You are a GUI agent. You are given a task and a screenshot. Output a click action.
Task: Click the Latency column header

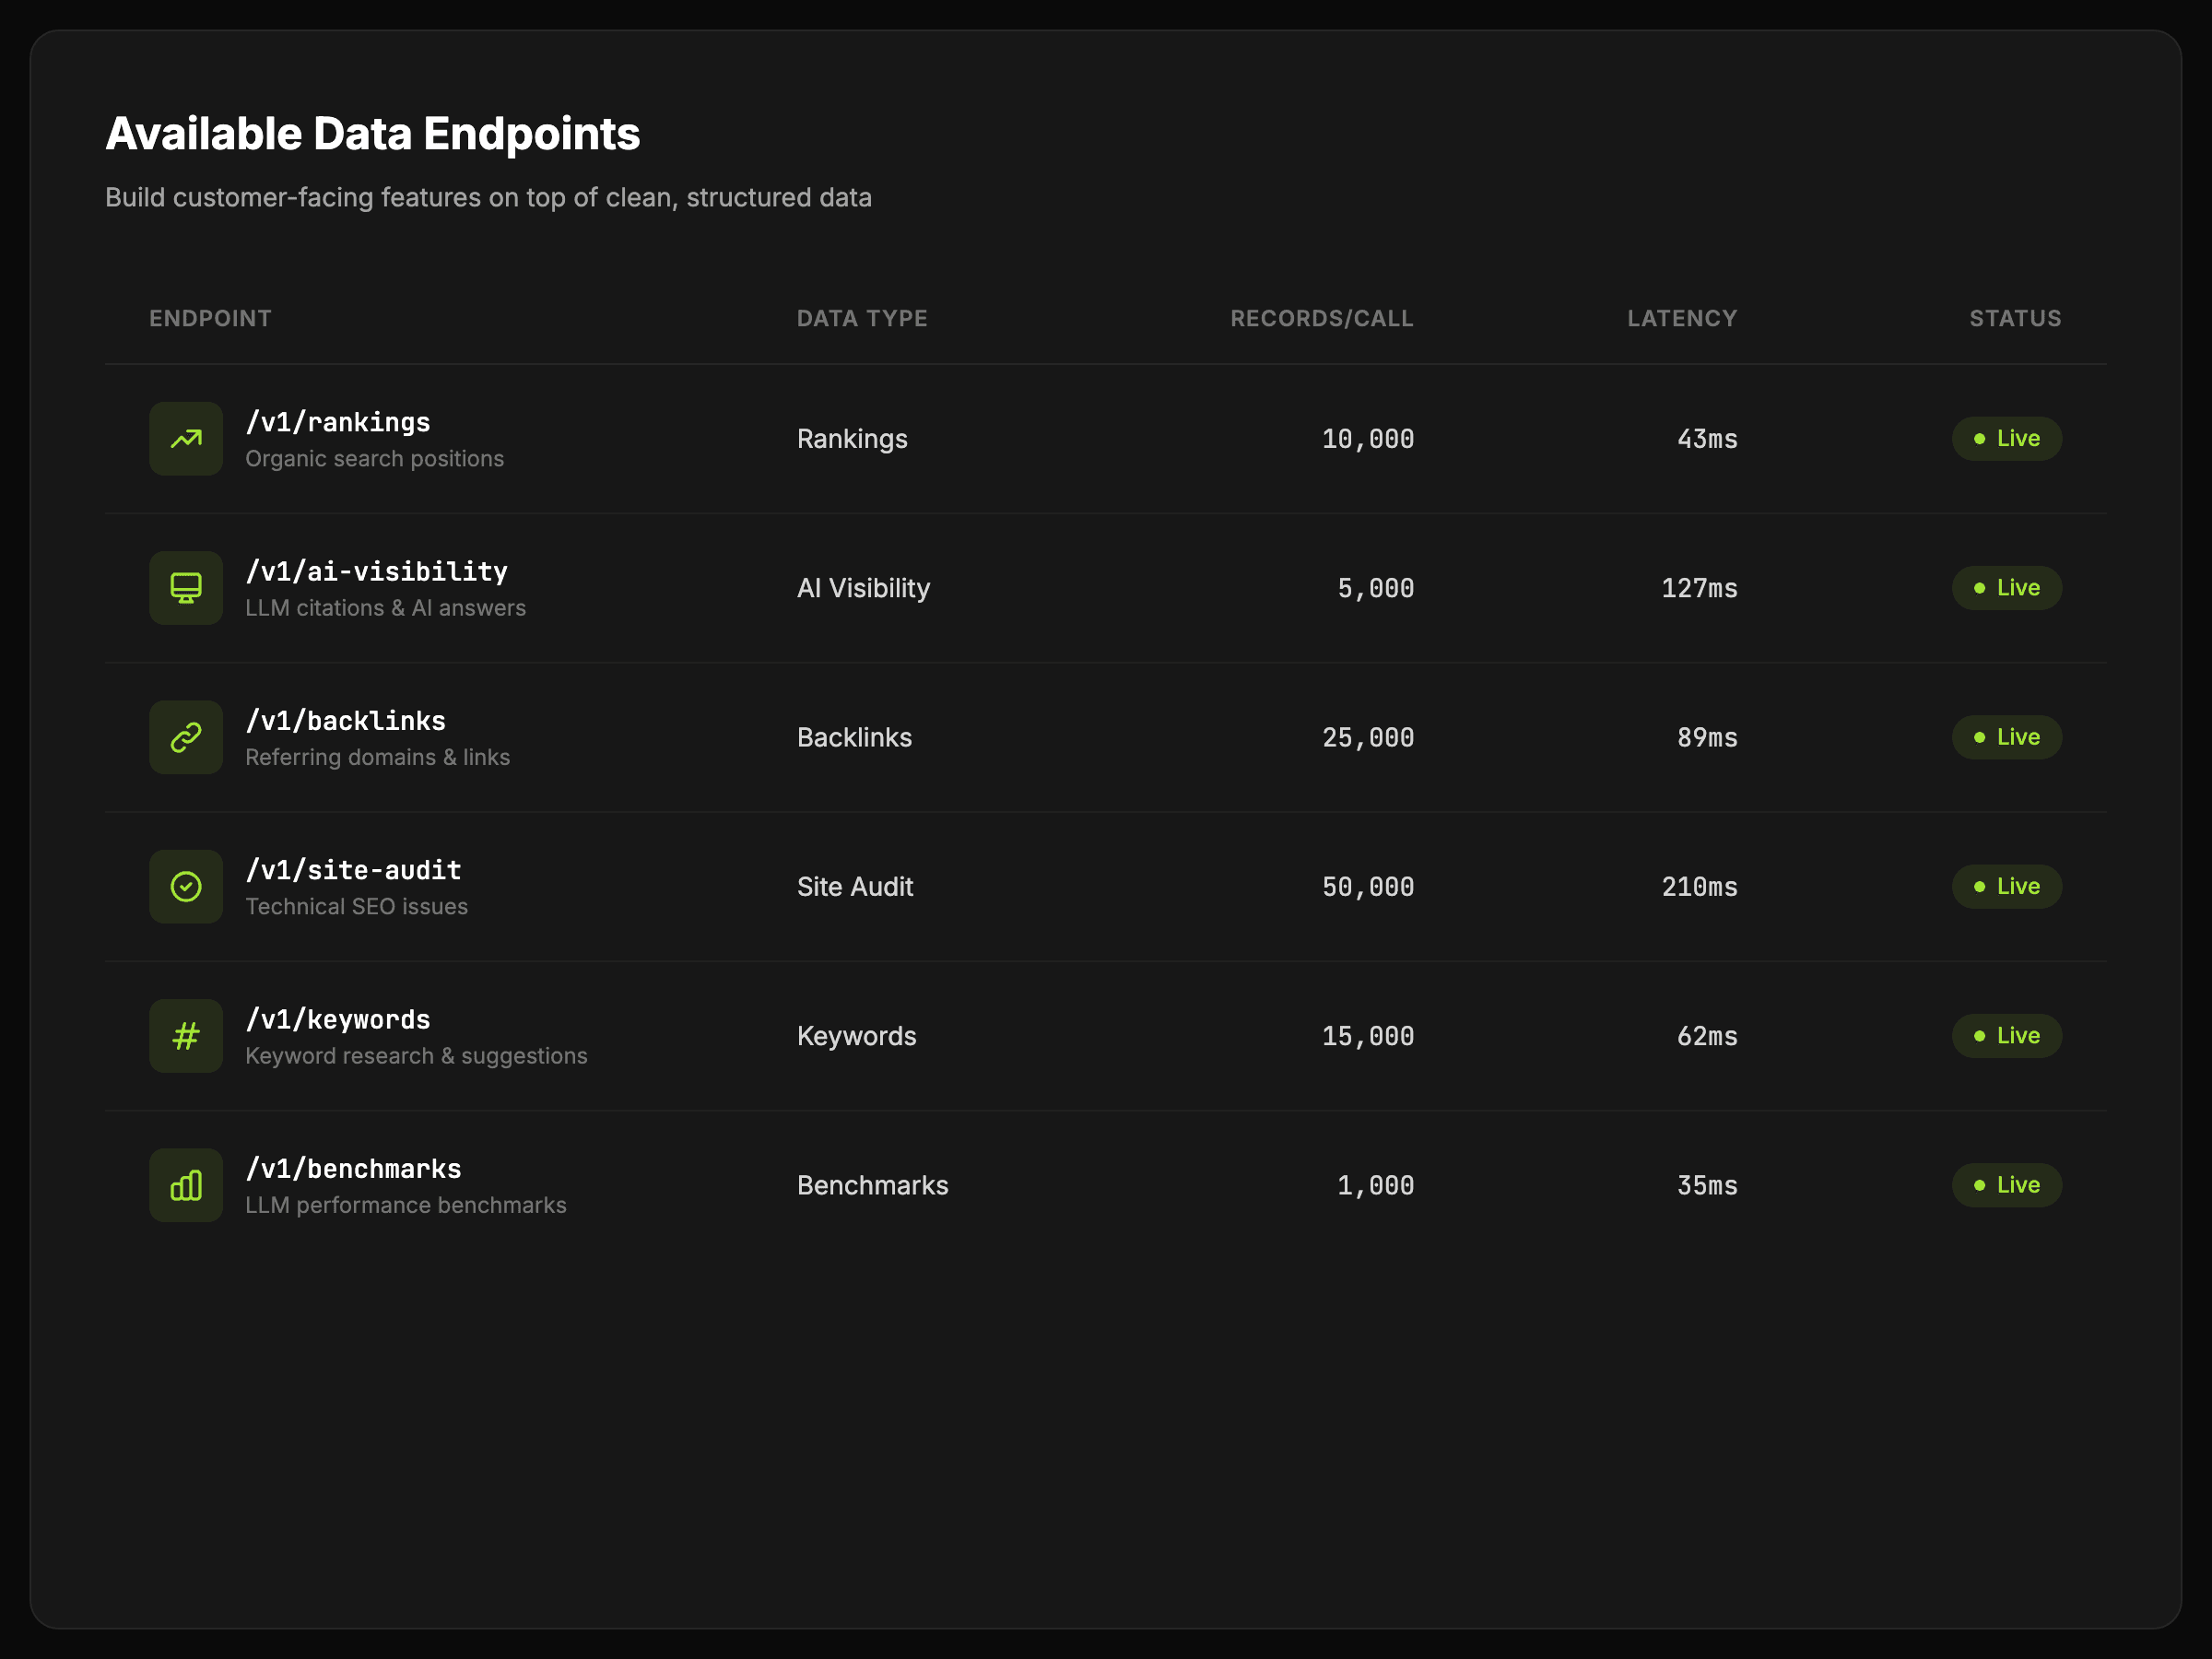1681,318
